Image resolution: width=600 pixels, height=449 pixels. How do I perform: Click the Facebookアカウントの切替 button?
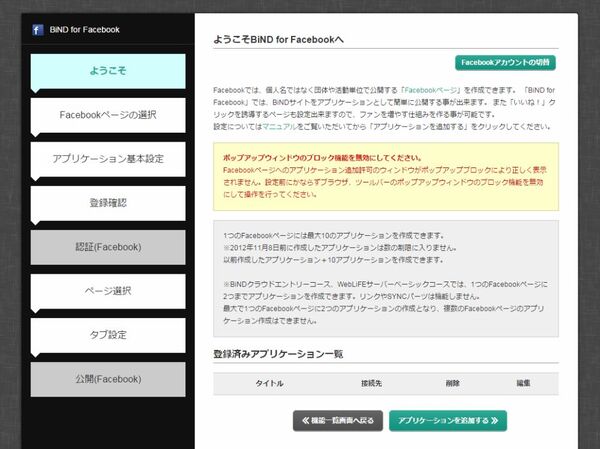tap(505, 63)
